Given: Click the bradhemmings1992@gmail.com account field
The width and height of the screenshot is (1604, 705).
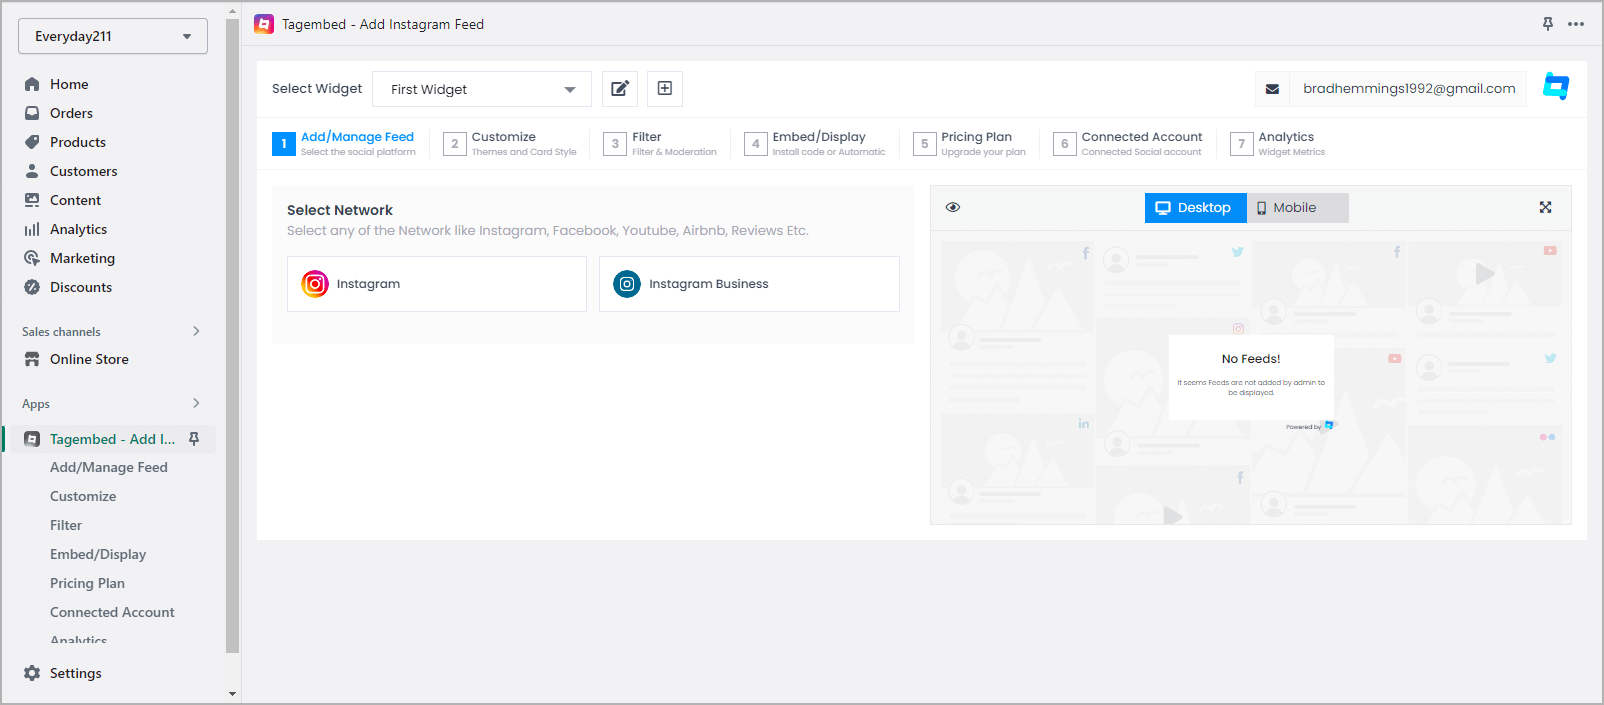Looking at the screenshot, I should click(1408, 89).
